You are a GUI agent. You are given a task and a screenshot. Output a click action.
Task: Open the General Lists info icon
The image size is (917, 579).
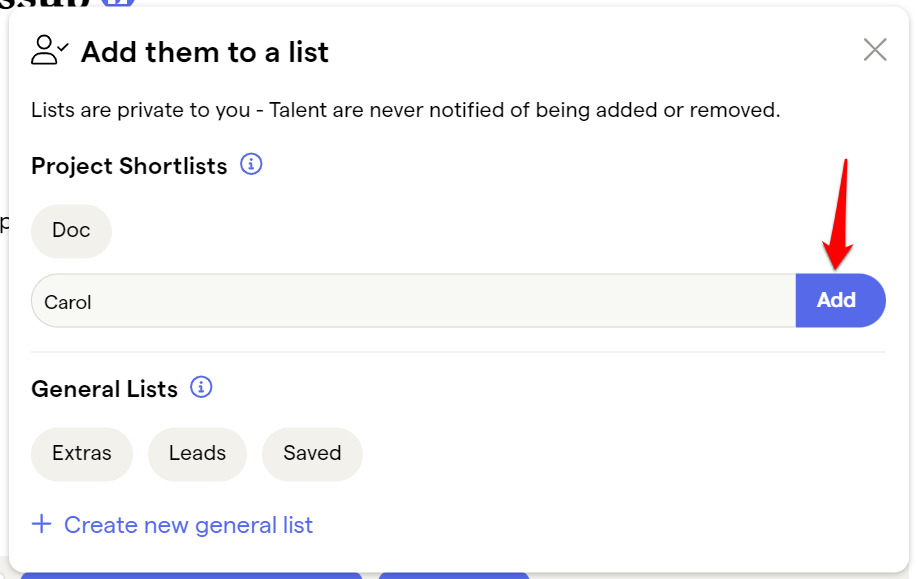pyautogui.click(x=201, y=387)
